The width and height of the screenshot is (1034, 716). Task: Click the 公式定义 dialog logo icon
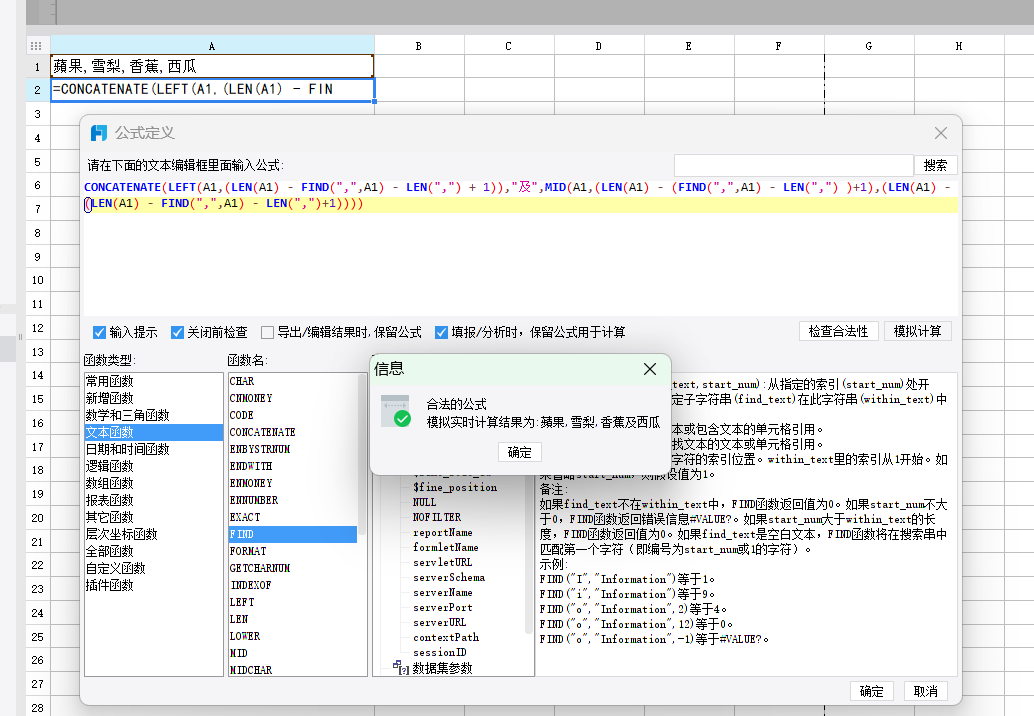click(99, 133)
